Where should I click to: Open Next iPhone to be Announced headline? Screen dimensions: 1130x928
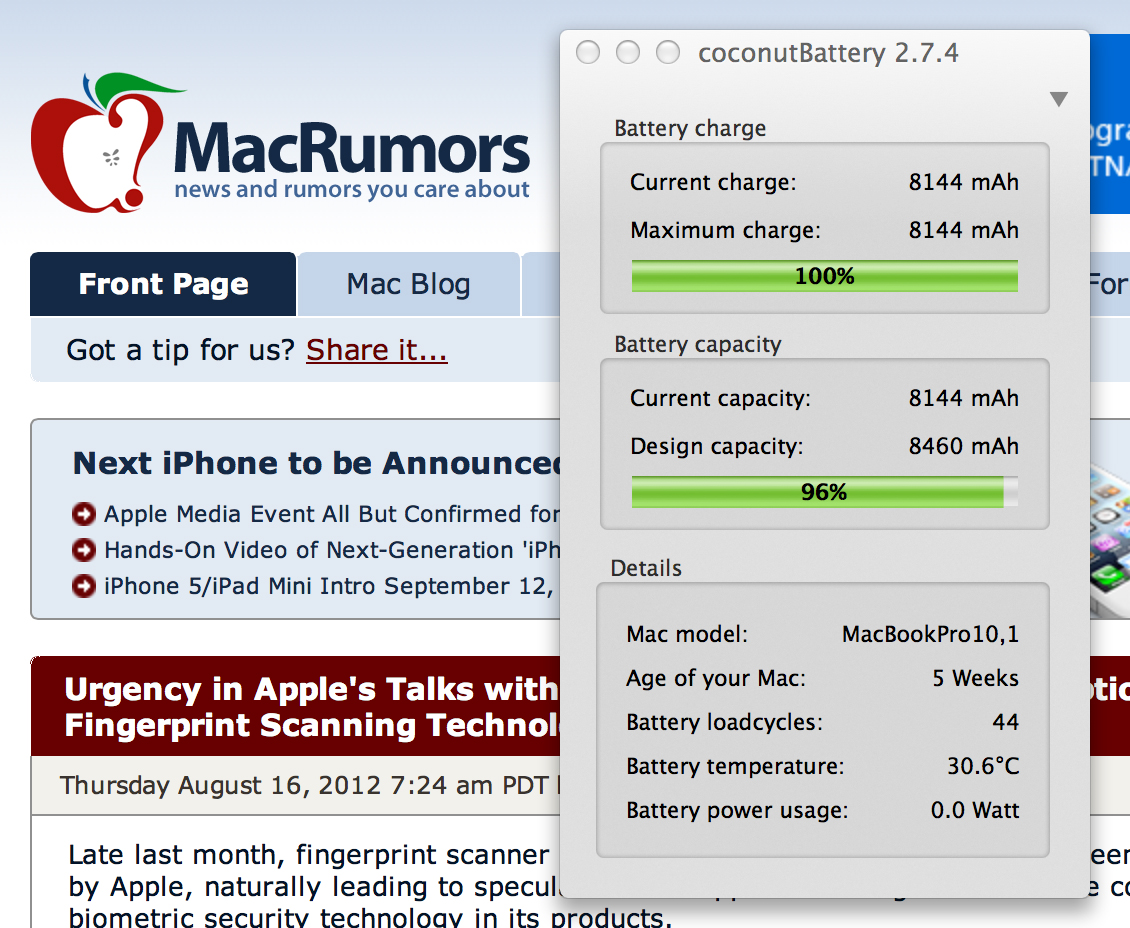317,463
